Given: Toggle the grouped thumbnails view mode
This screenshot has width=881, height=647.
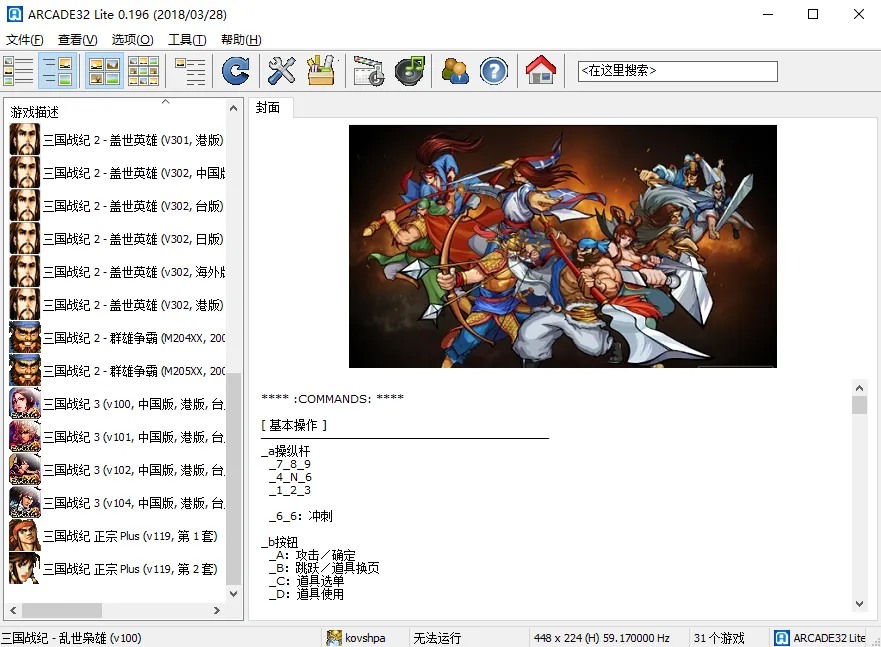Looking at the screenshot, I should point(143,71).
